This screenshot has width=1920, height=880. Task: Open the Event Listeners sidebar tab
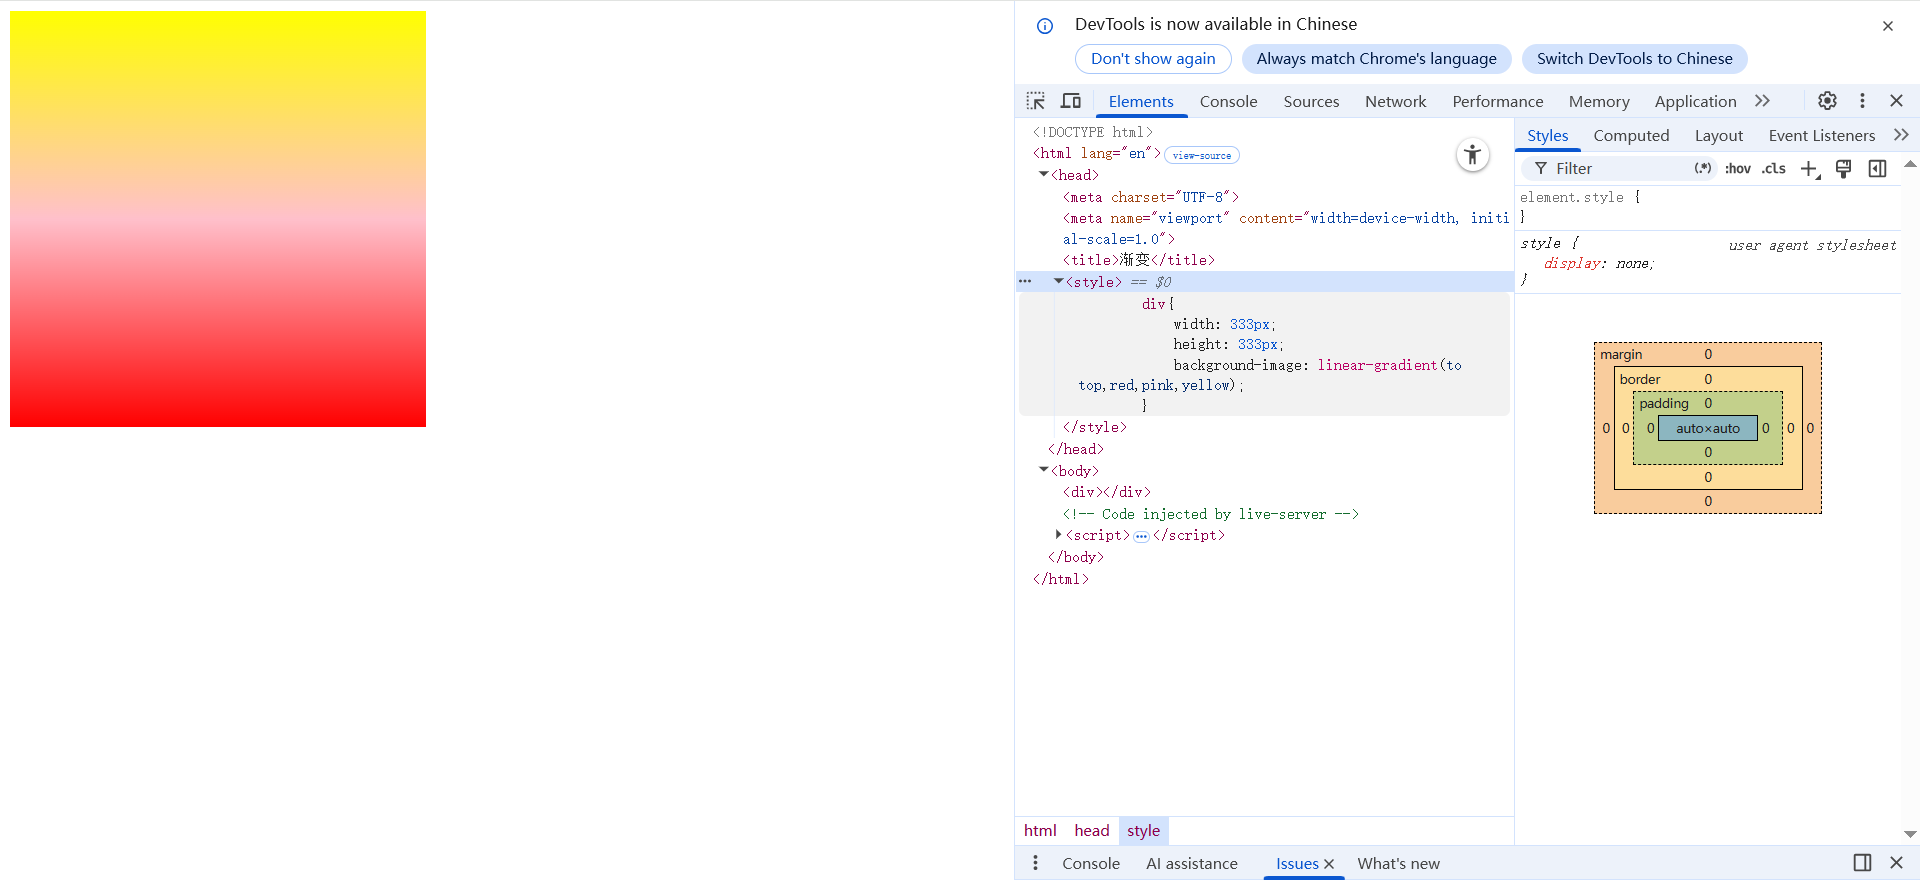click(x=1821, y=135)
